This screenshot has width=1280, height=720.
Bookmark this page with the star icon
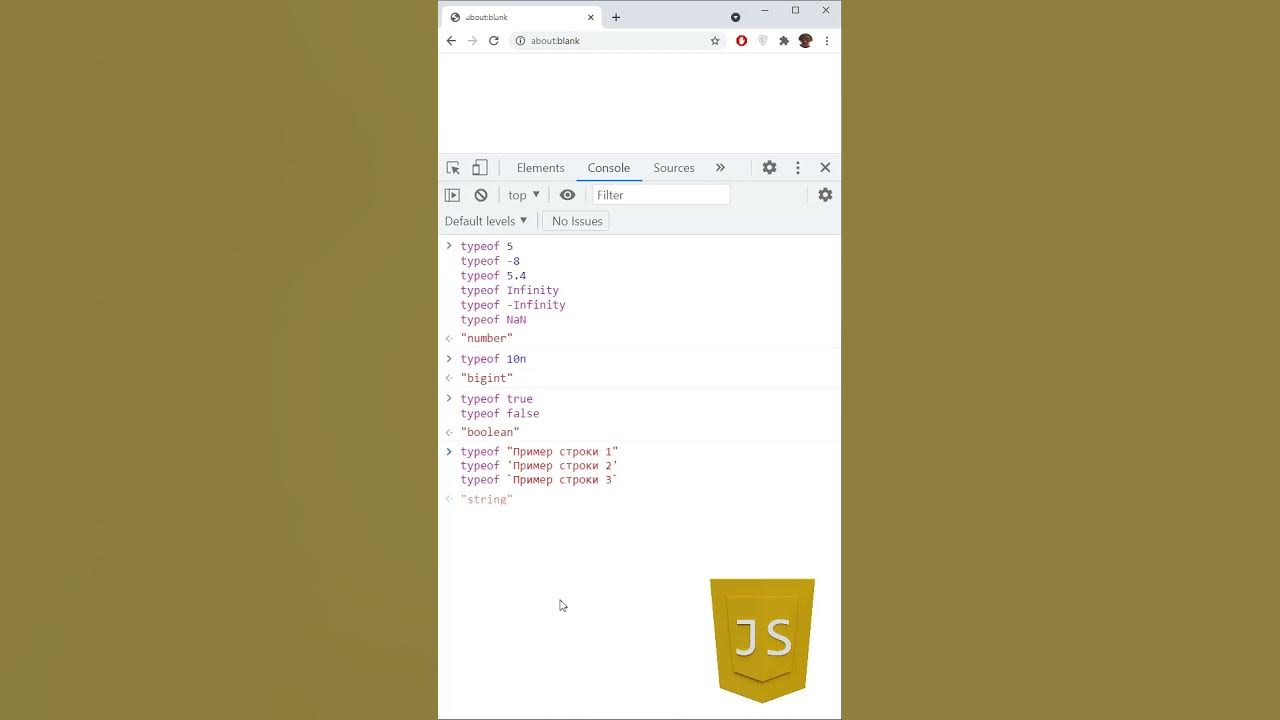[715, 41]
